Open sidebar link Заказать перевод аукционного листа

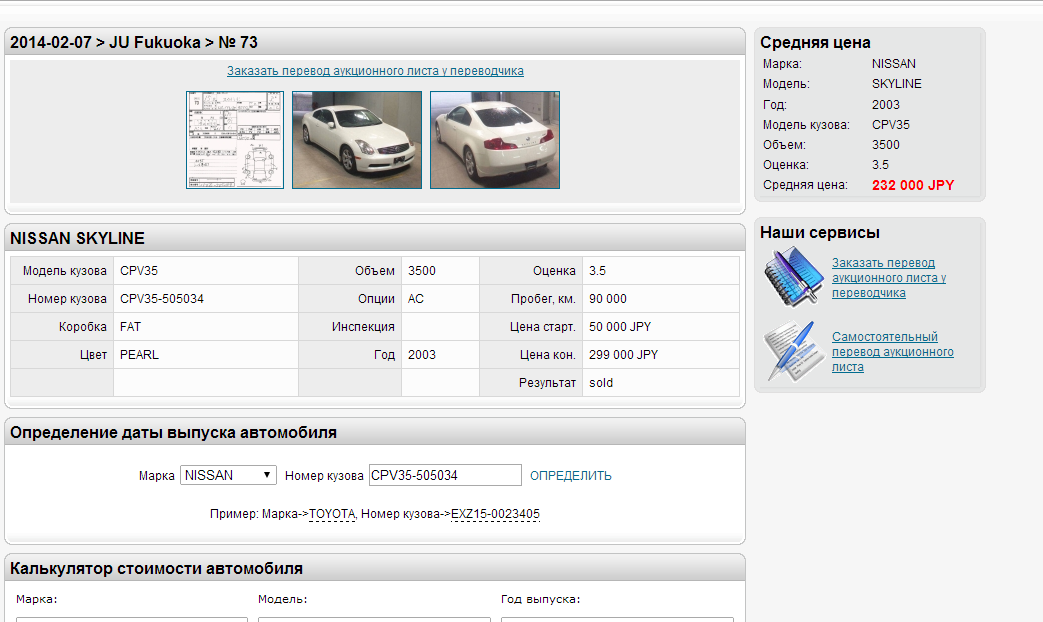[889, 277]
